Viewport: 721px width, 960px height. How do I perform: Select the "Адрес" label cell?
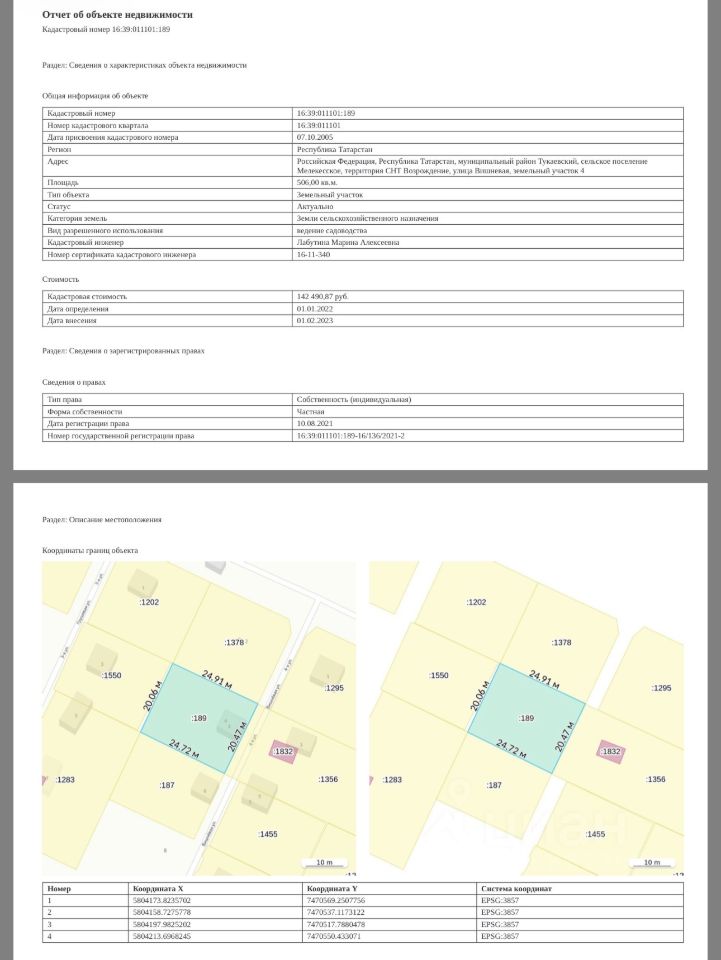pyautogui.click(x=167, y=166)
